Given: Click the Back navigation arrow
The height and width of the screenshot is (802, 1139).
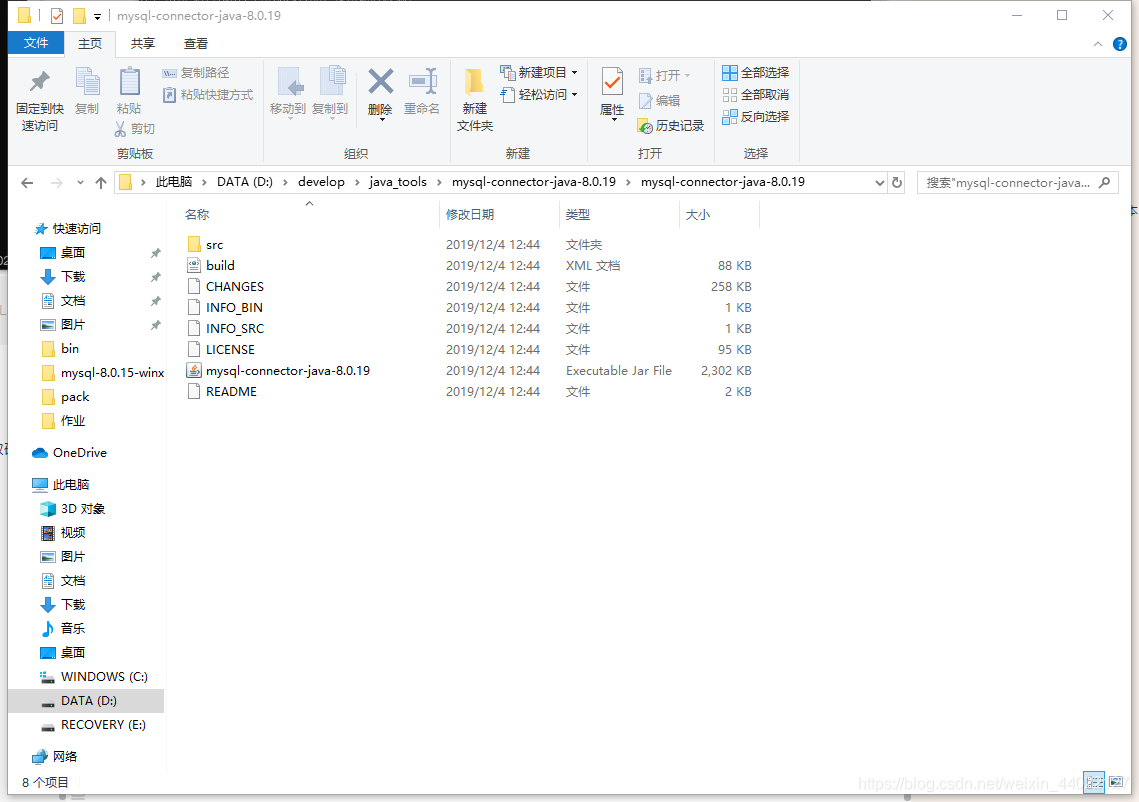Looking at the screenshot, I should coord(27,183).
